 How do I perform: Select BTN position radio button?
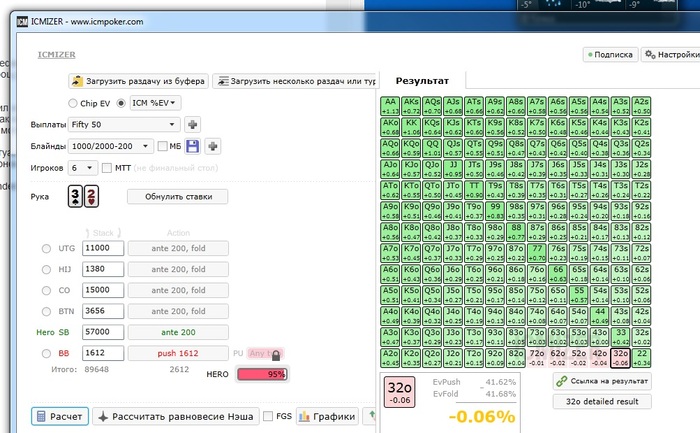click(x=46, y=312)
